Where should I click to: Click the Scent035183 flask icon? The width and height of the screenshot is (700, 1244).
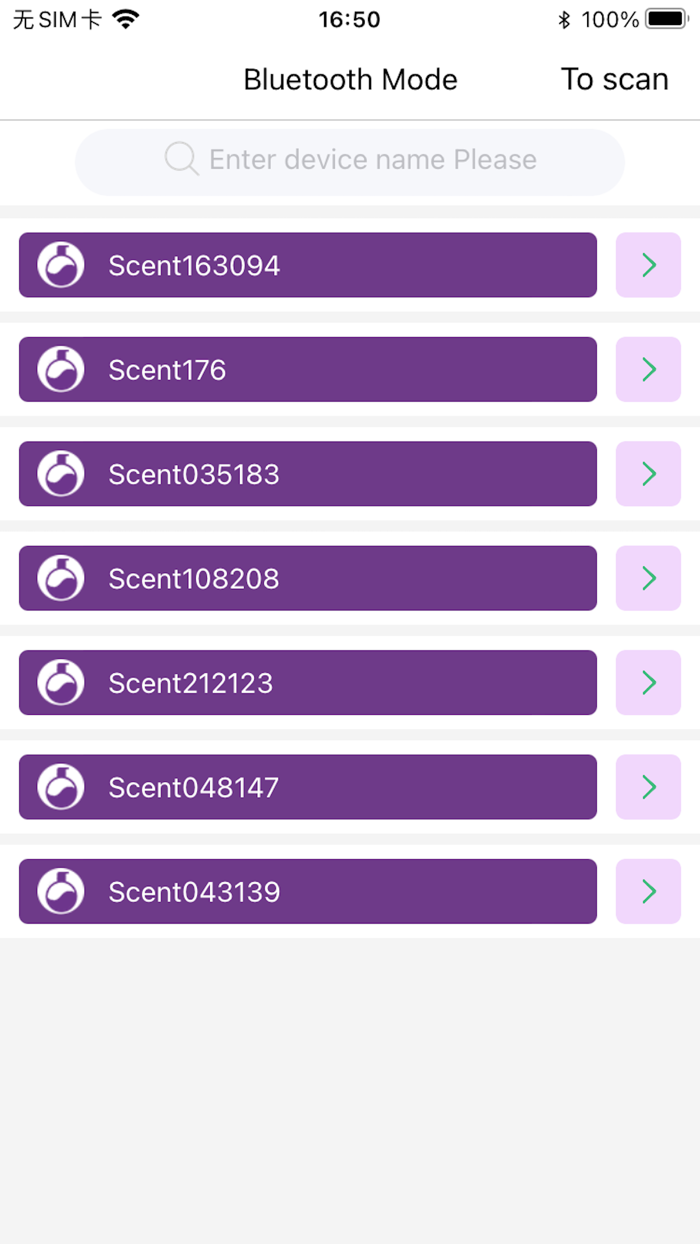(60, 474)
